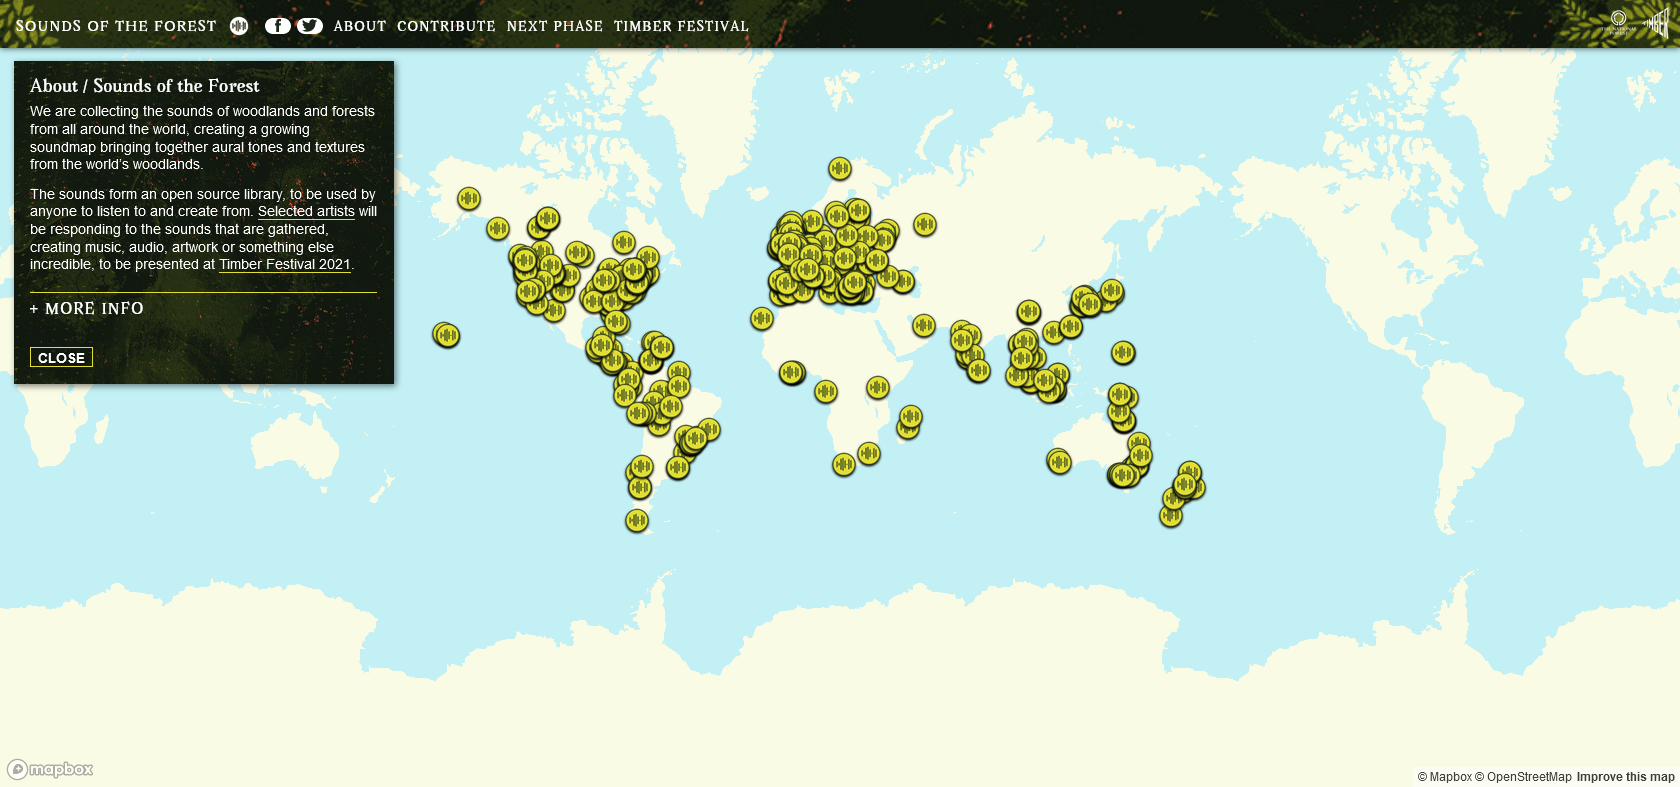Select the northernmost Scandinavia sound marker
The height and width of the screenshot is (787, 1680).
(840, 168)
